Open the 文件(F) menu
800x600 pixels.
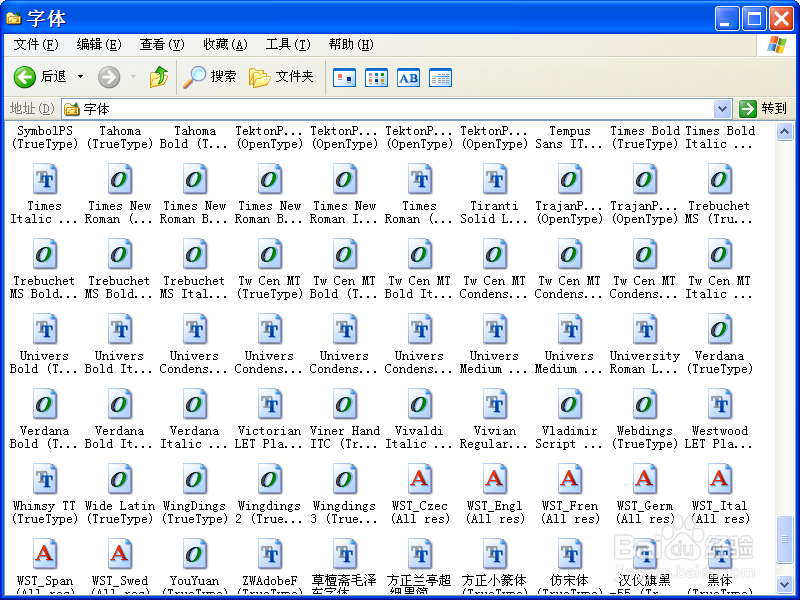[36, 45]
